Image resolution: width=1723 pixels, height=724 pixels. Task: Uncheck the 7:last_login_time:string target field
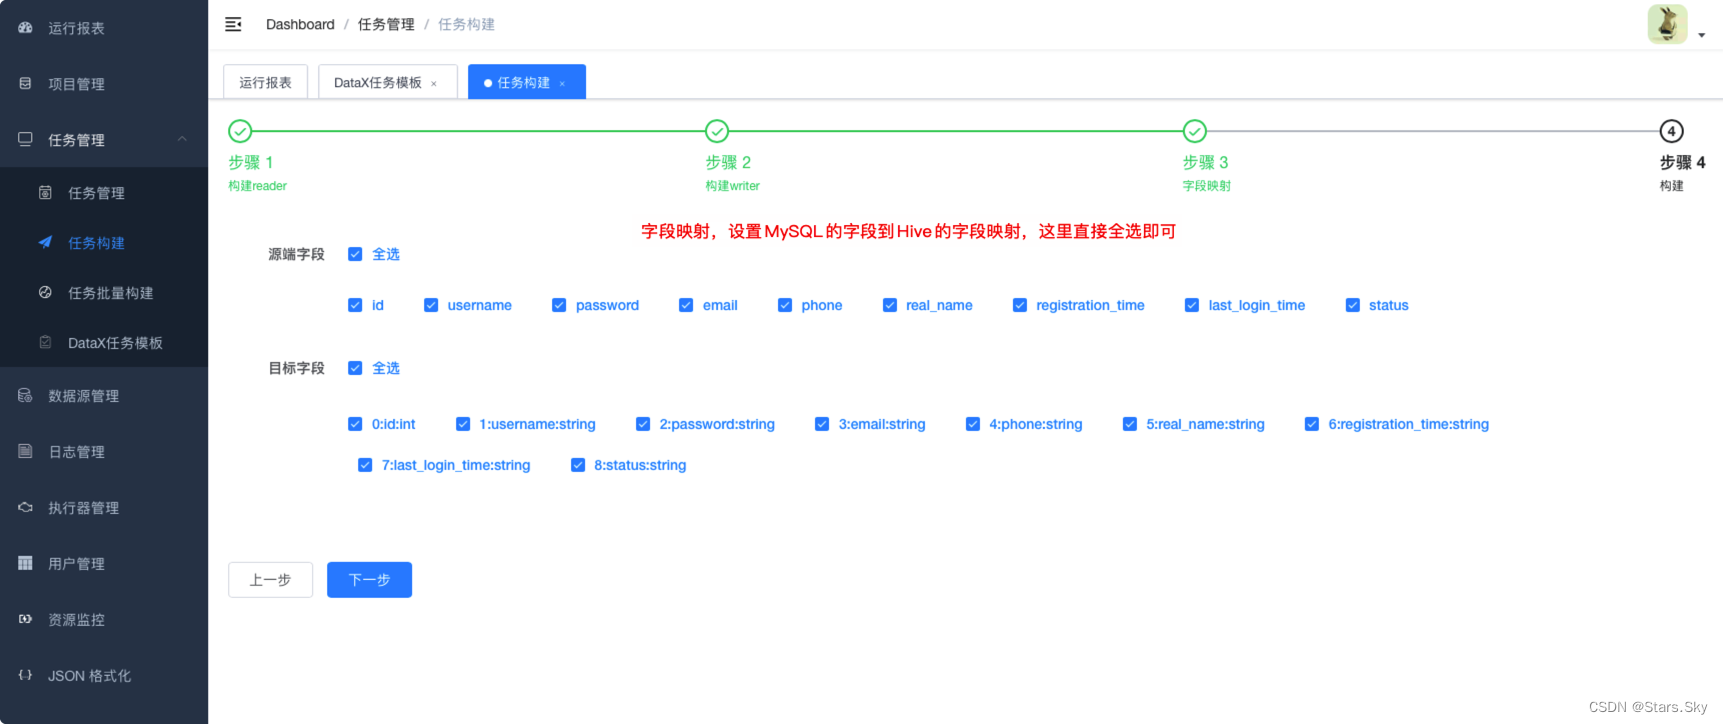[x=365, y=465]
